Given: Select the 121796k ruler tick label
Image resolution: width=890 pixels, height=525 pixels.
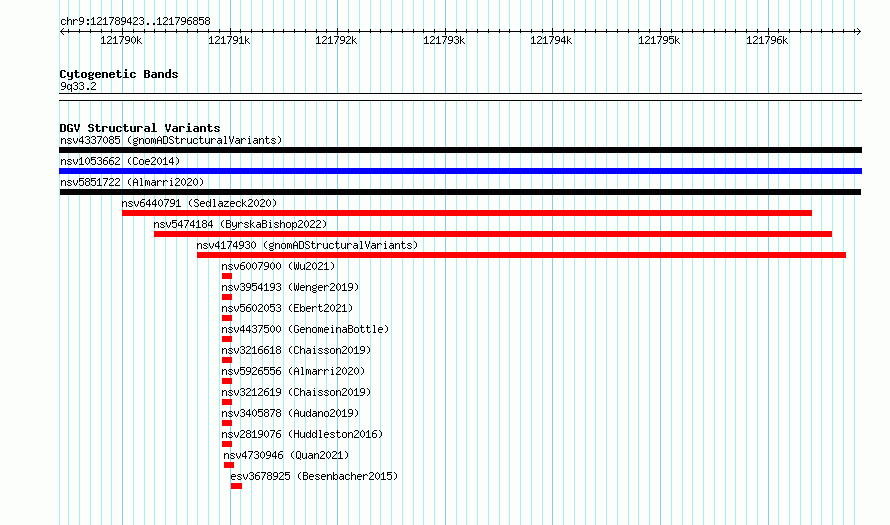Looking at the screenshot, I should pyautogui.click(x=767, y=40).
